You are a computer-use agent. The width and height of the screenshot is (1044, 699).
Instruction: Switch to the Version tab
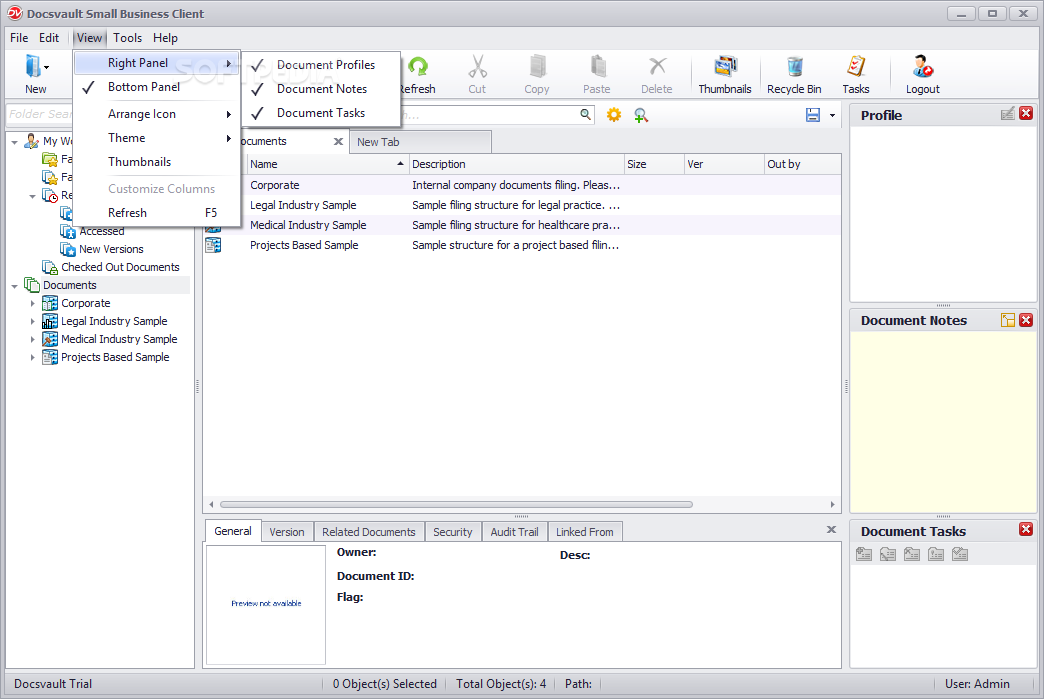[287, 532]
